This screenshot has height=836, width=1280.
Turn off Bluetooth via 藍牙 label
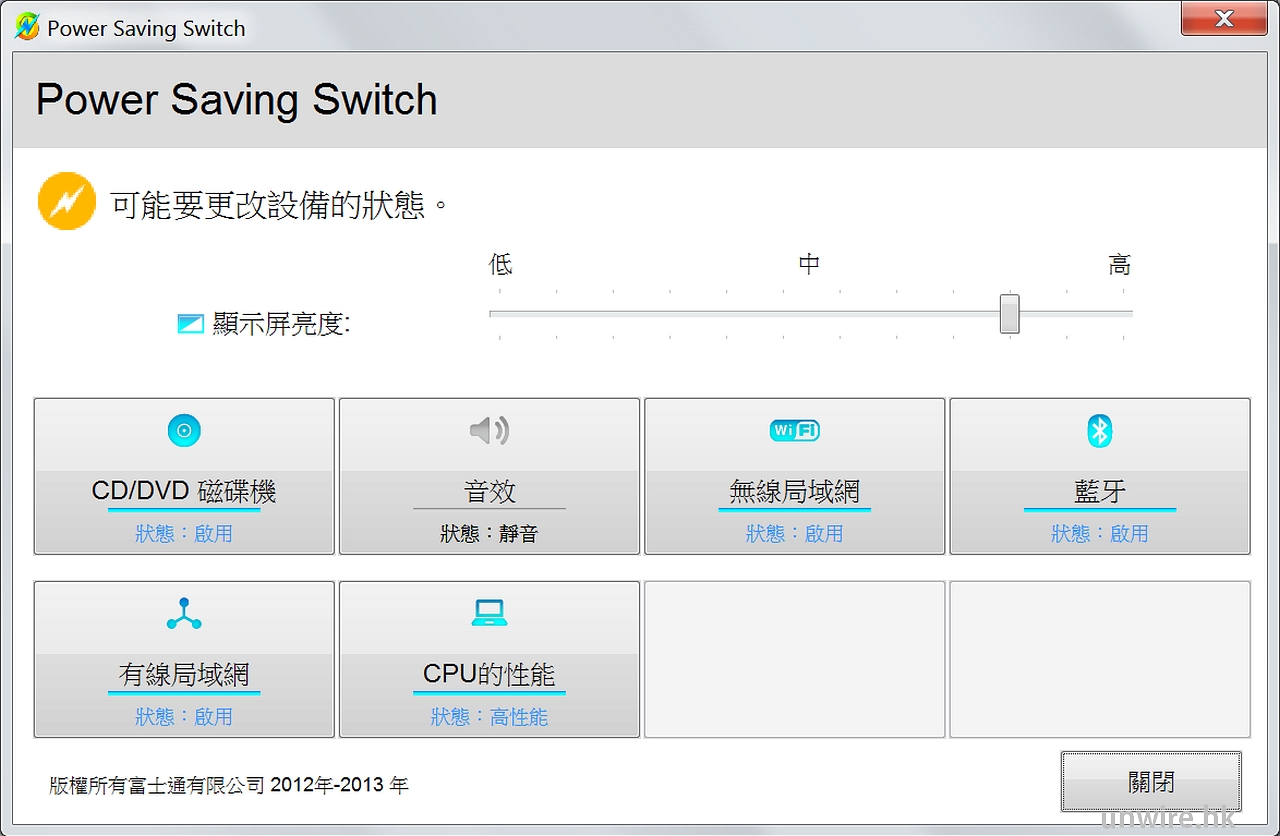(x=1100, y=492)
